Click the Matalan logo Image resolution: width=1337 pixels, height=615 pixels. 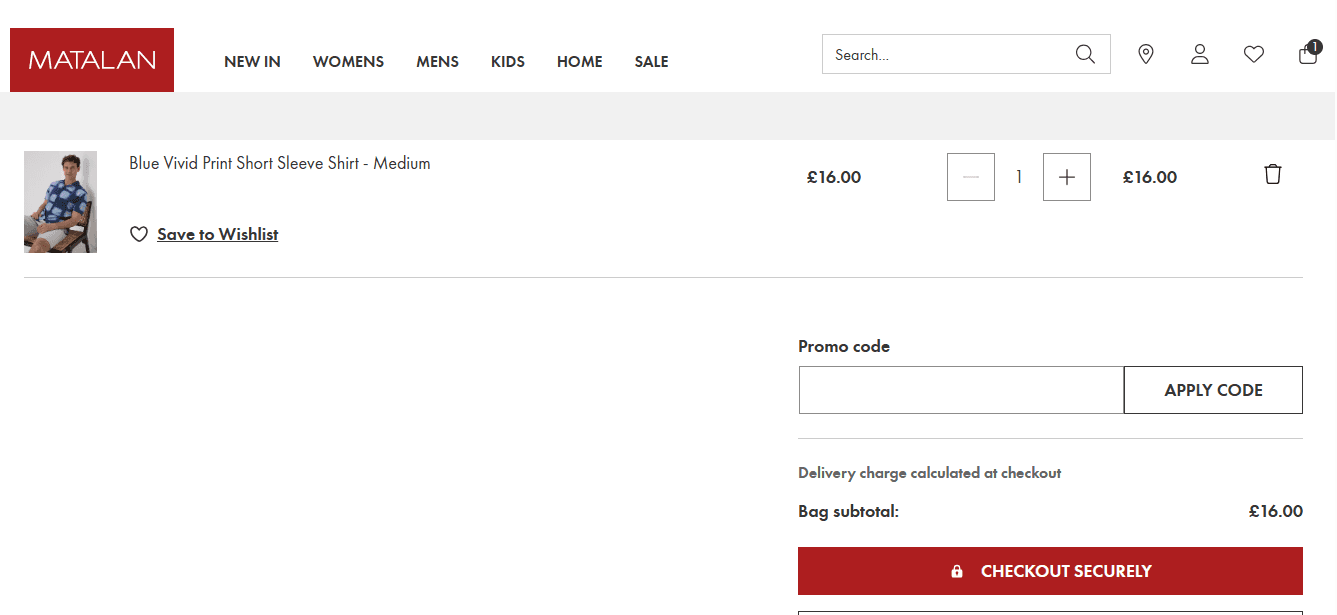[92, 60]
